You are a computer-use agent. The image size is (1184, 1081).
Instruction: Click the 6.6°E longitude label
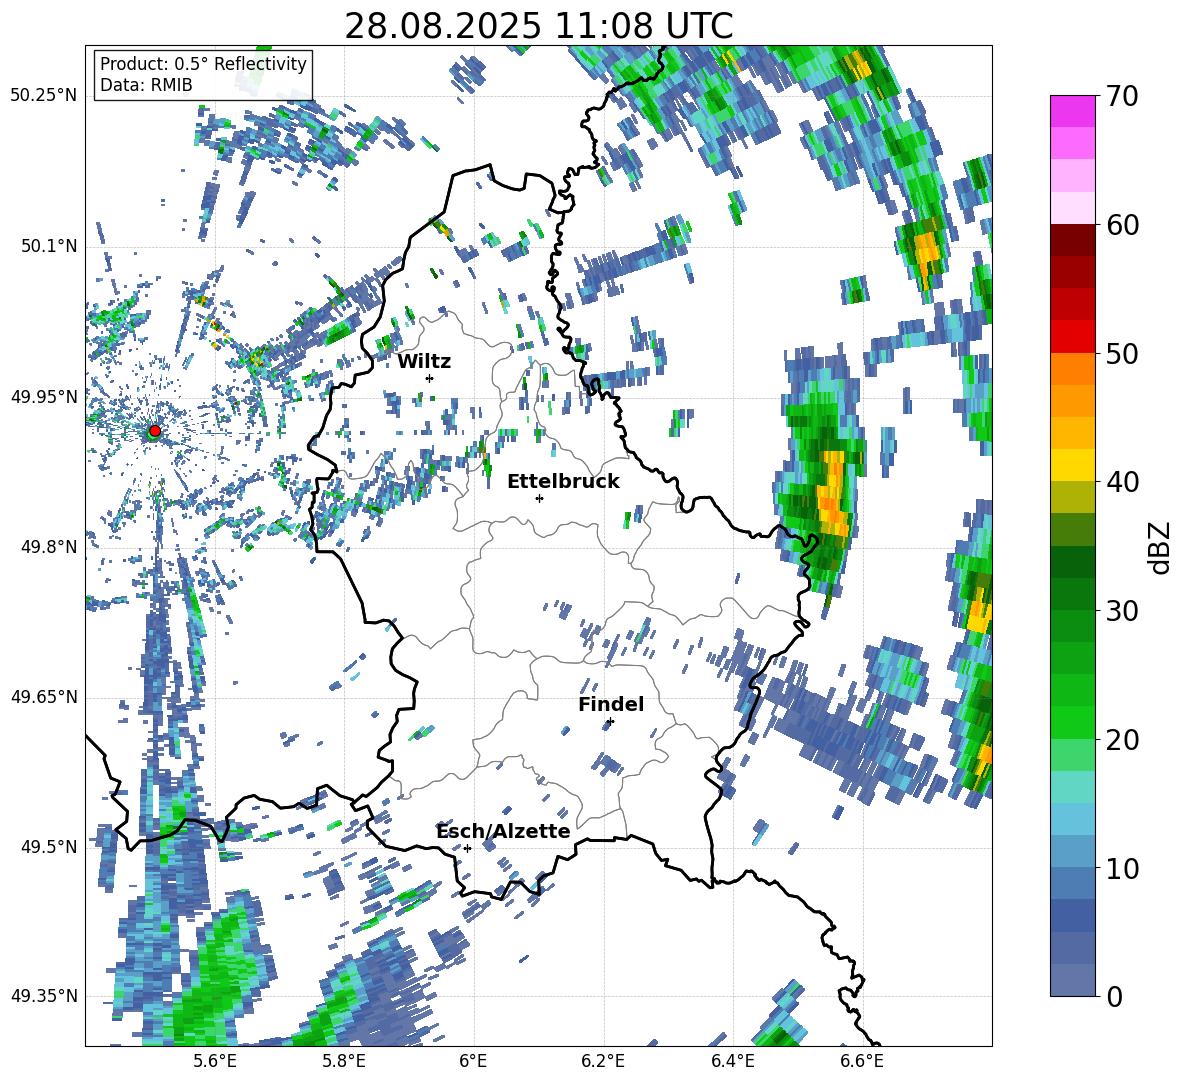tap(862, 1061)
